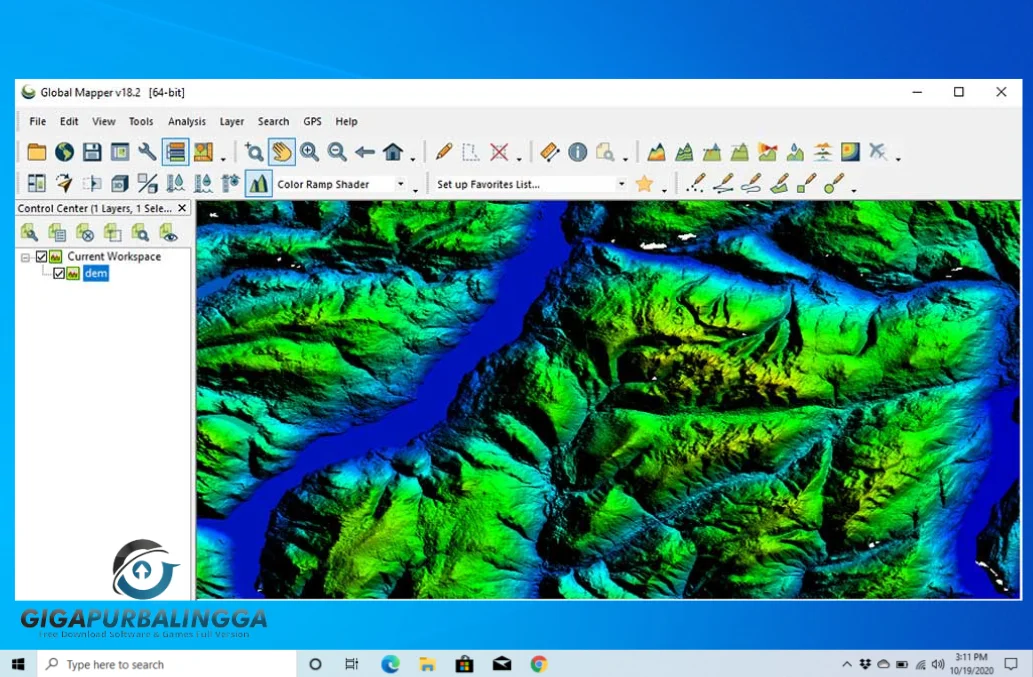The height and width of the screenshot is (677, 1033).
Task: Open the Tools menu
Action: coord(140,121)
